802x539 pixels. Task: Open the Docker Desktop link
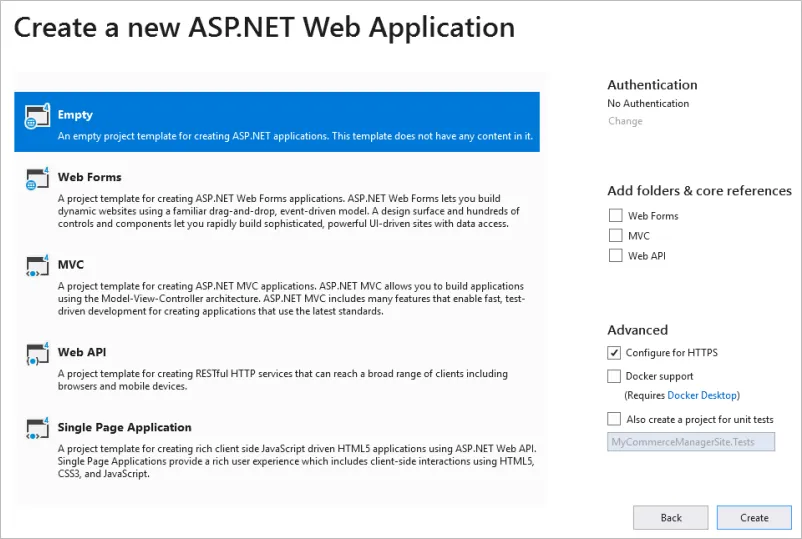702,395
